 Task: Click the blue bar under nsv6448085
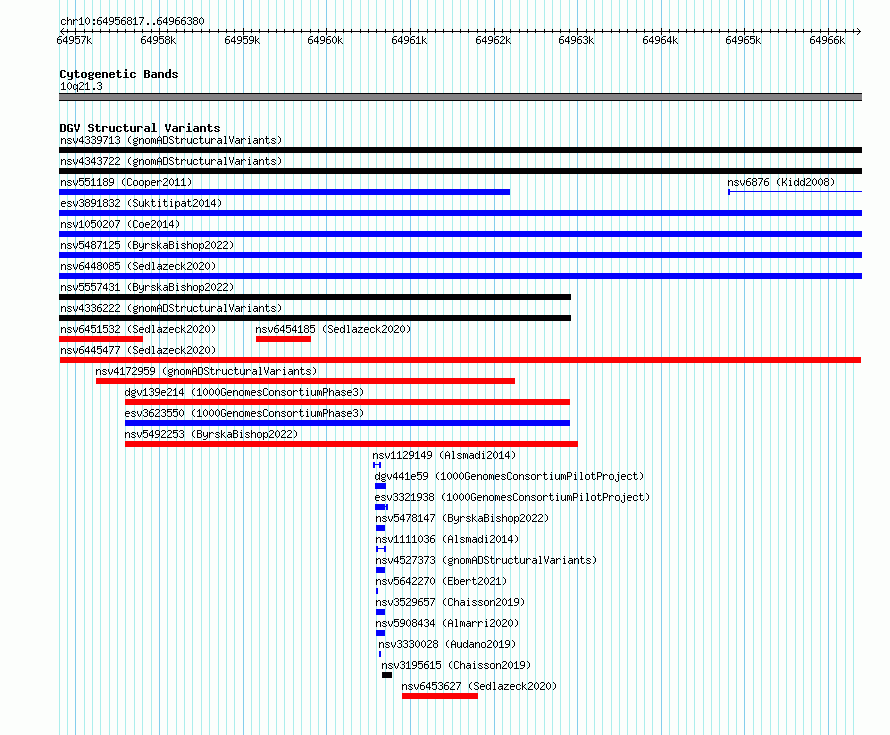click(x=460, y=276)
